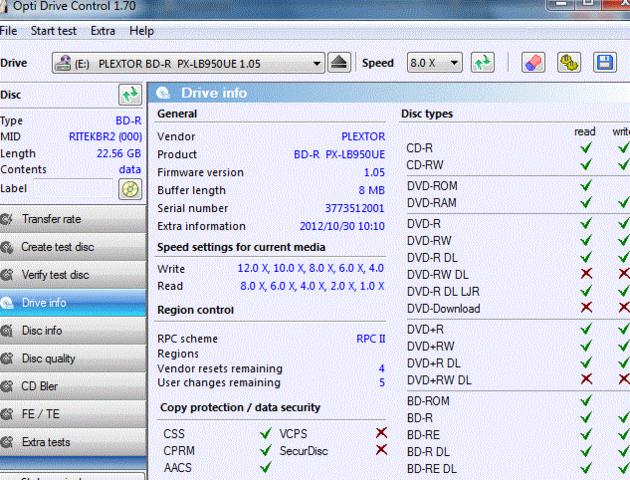Click the Transfer rate disc icon
Image resolution: width=630 pixels, height=480 pixels.
(x=6, y=219)
